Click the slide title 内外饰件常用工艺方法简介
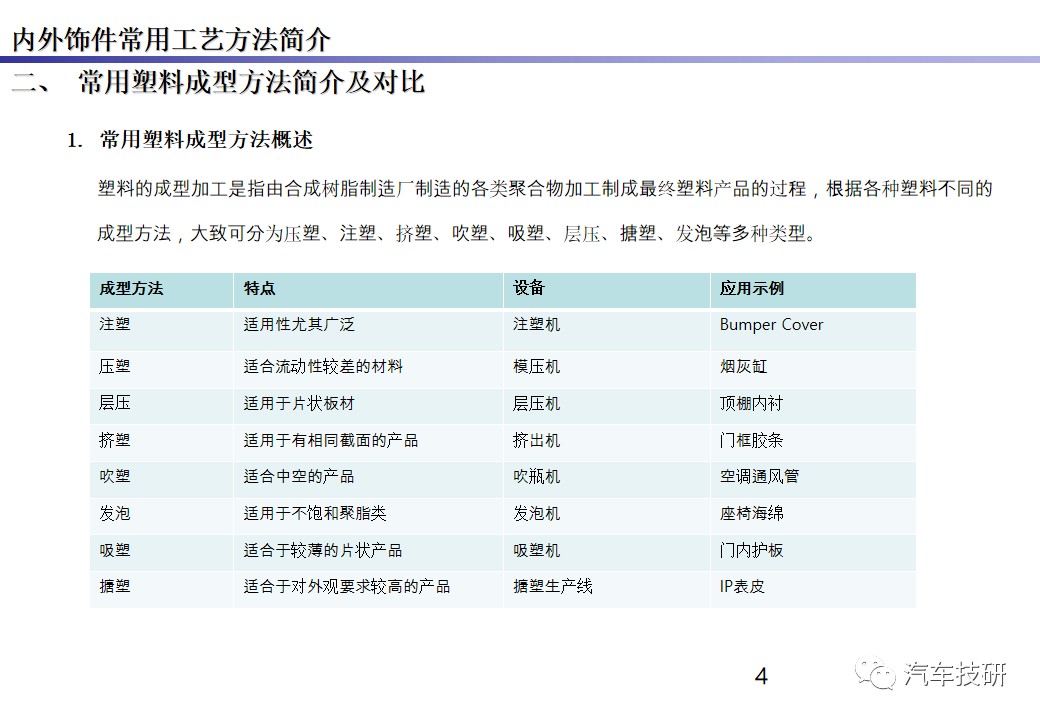The width and height of the screenshot is (1040, 720). point(171,40)
